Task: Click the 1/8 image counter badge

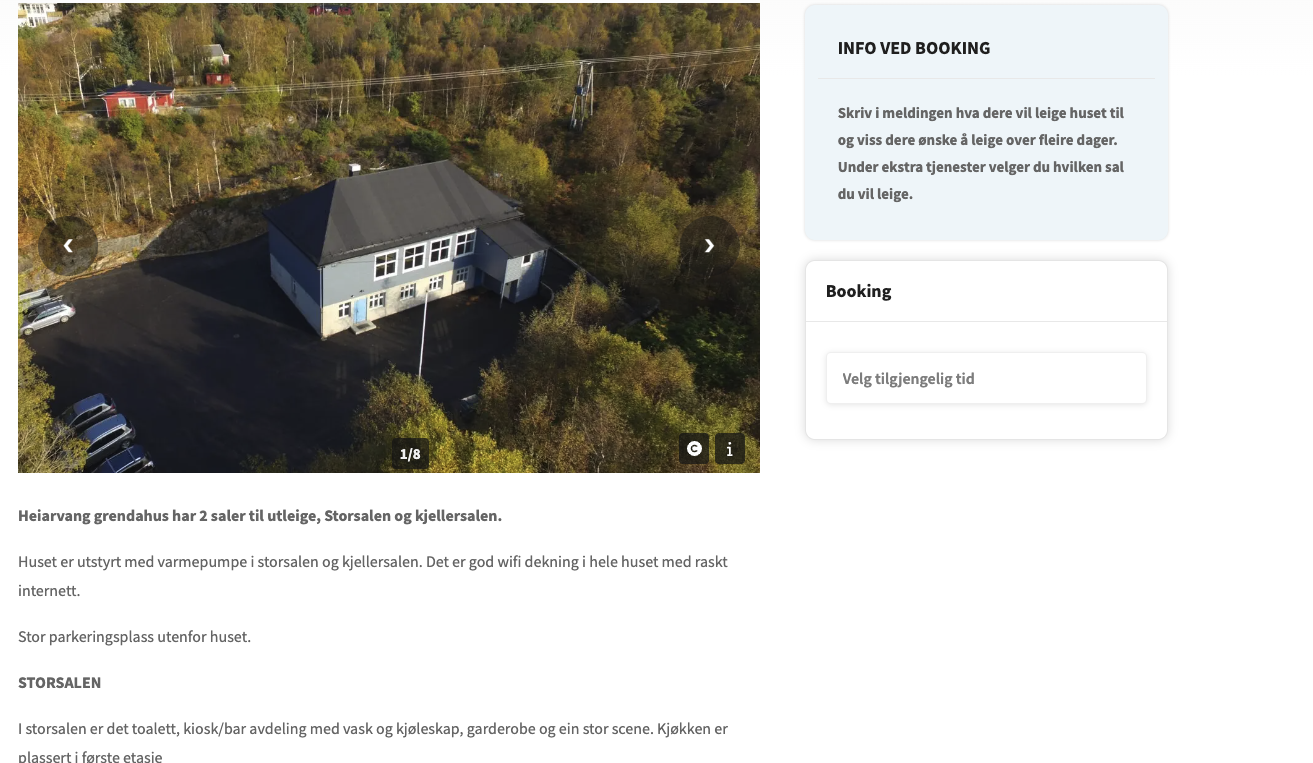Action: pyautogui.click(x=410, y=454)
